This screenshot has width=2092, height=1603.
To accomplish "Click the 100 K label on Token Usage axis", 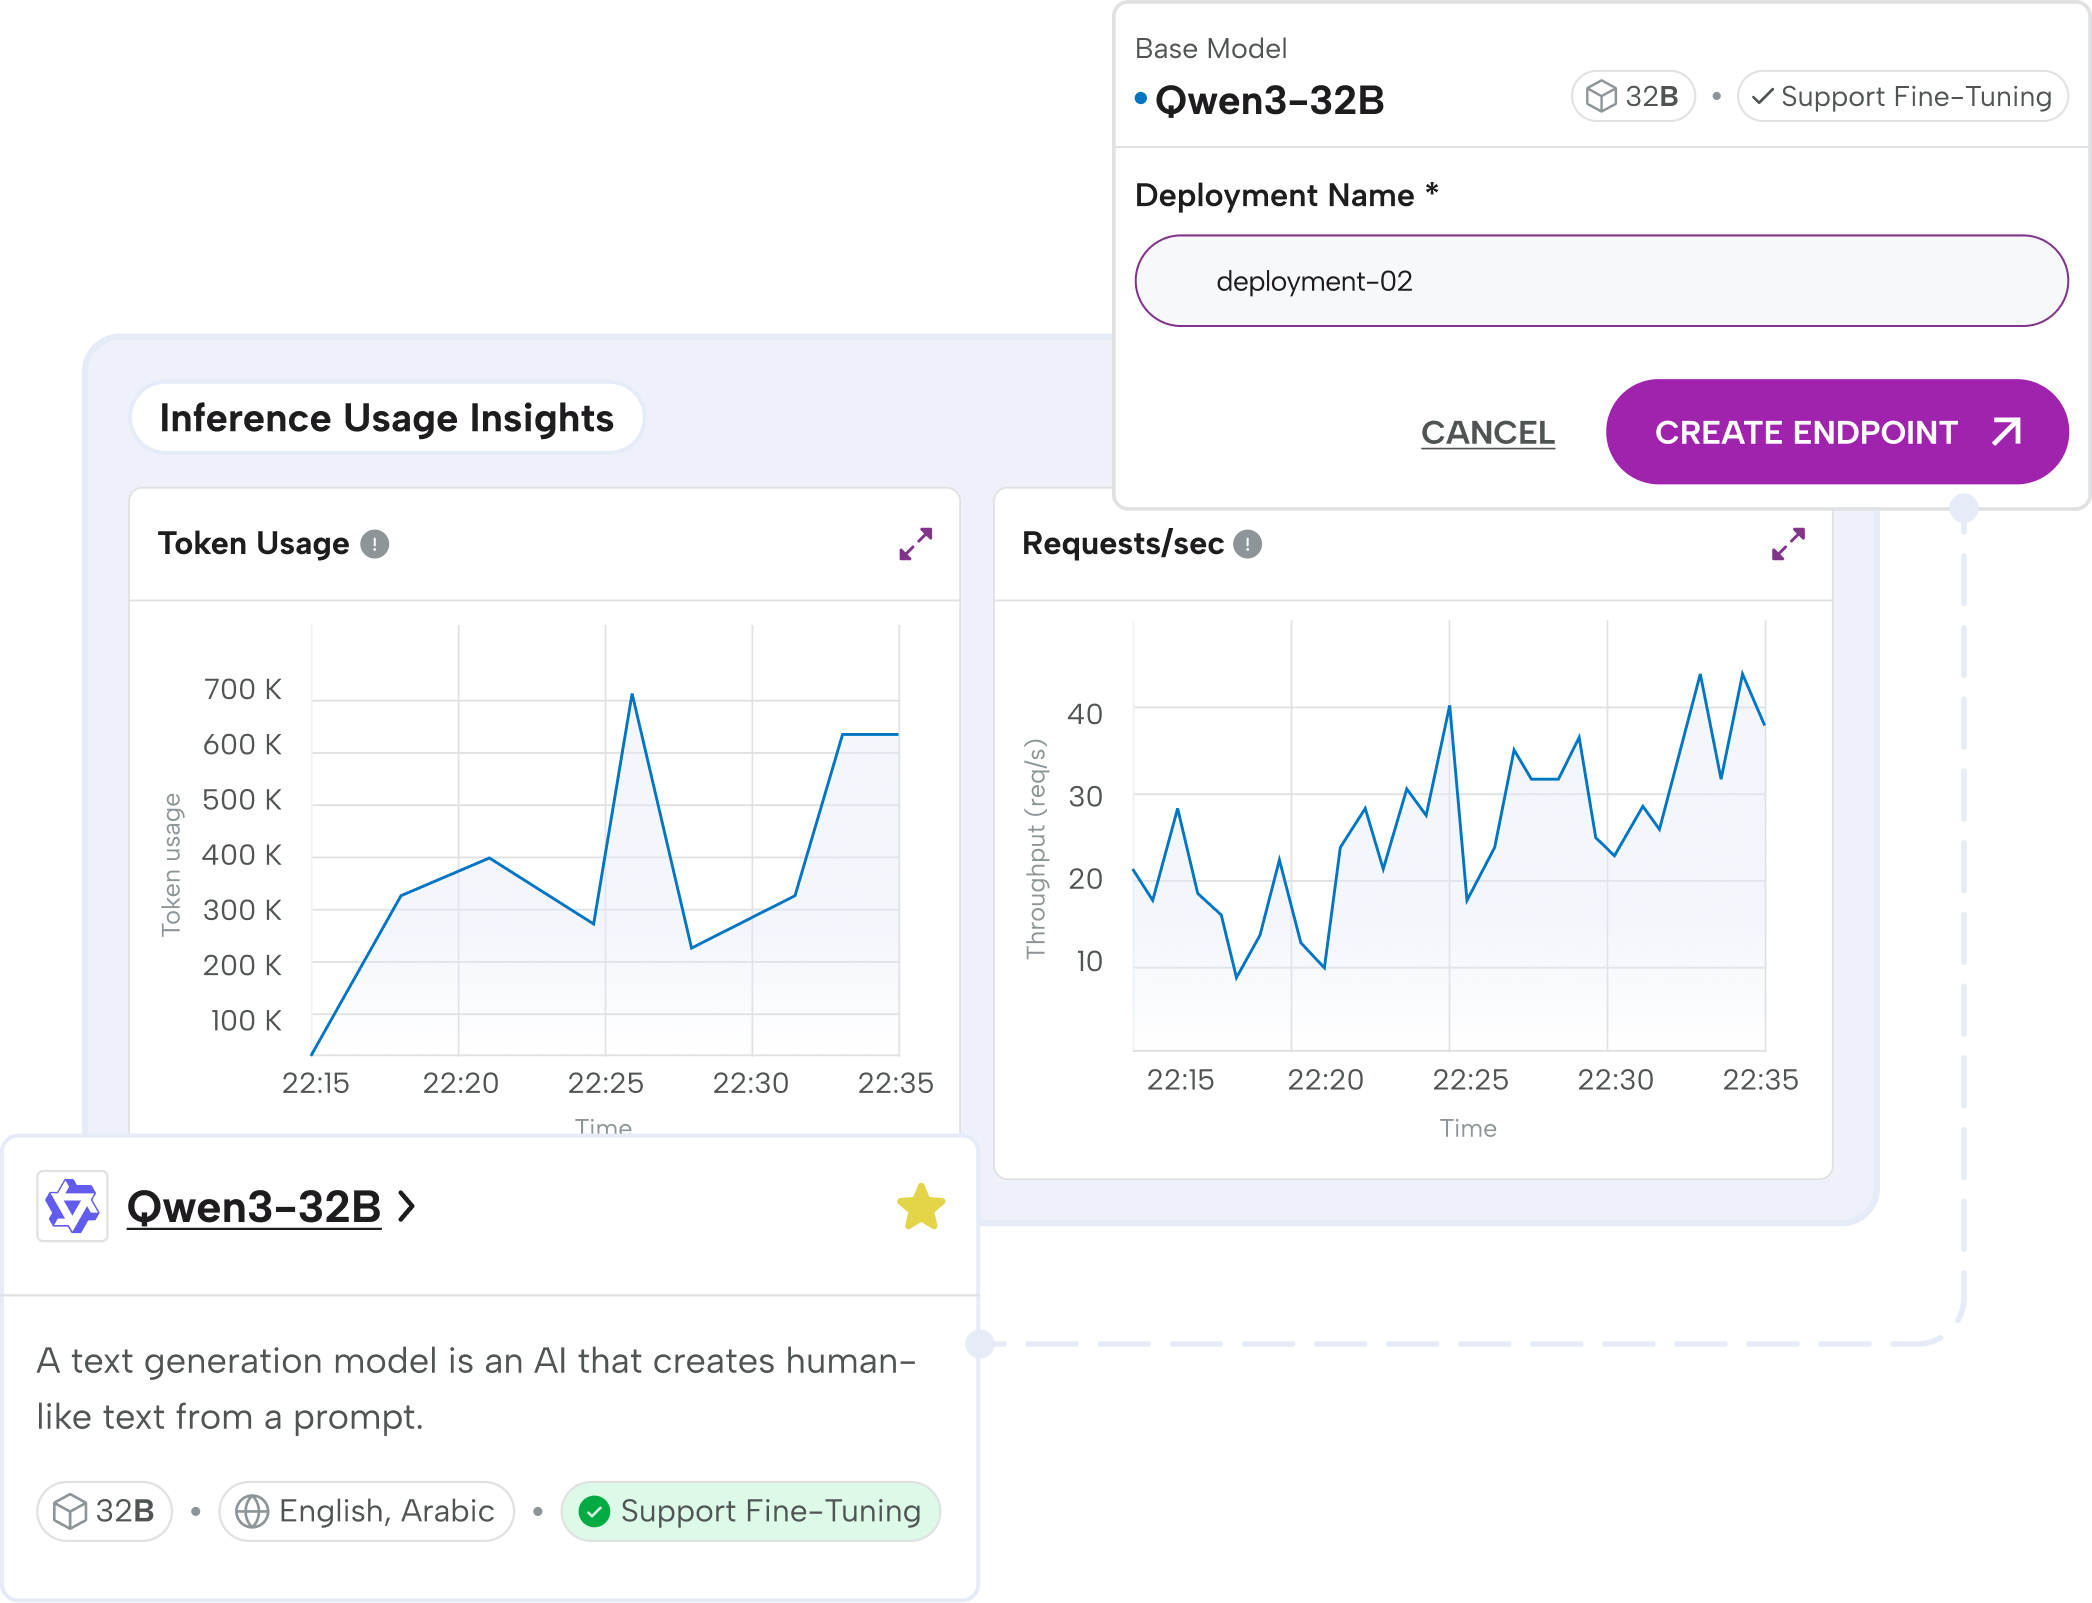I will [246, 1020].
